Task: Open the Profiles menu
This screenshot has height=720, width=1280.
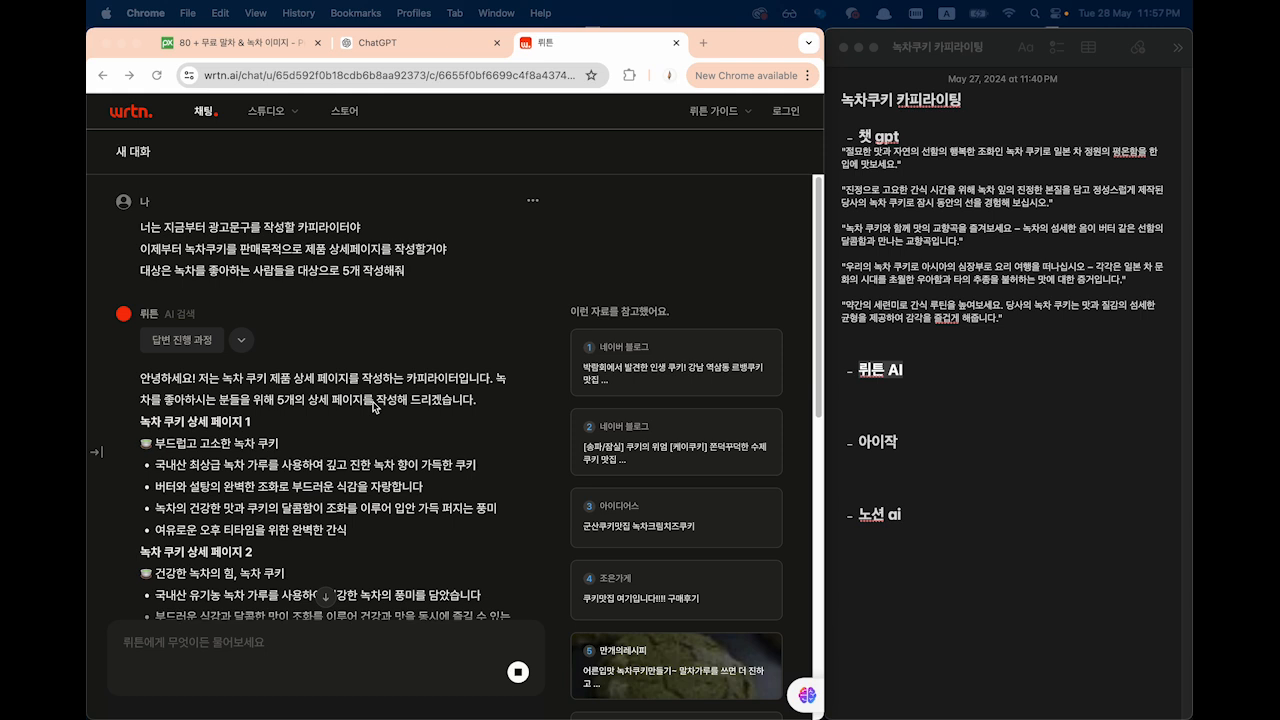Action: [x=414, y=13]
